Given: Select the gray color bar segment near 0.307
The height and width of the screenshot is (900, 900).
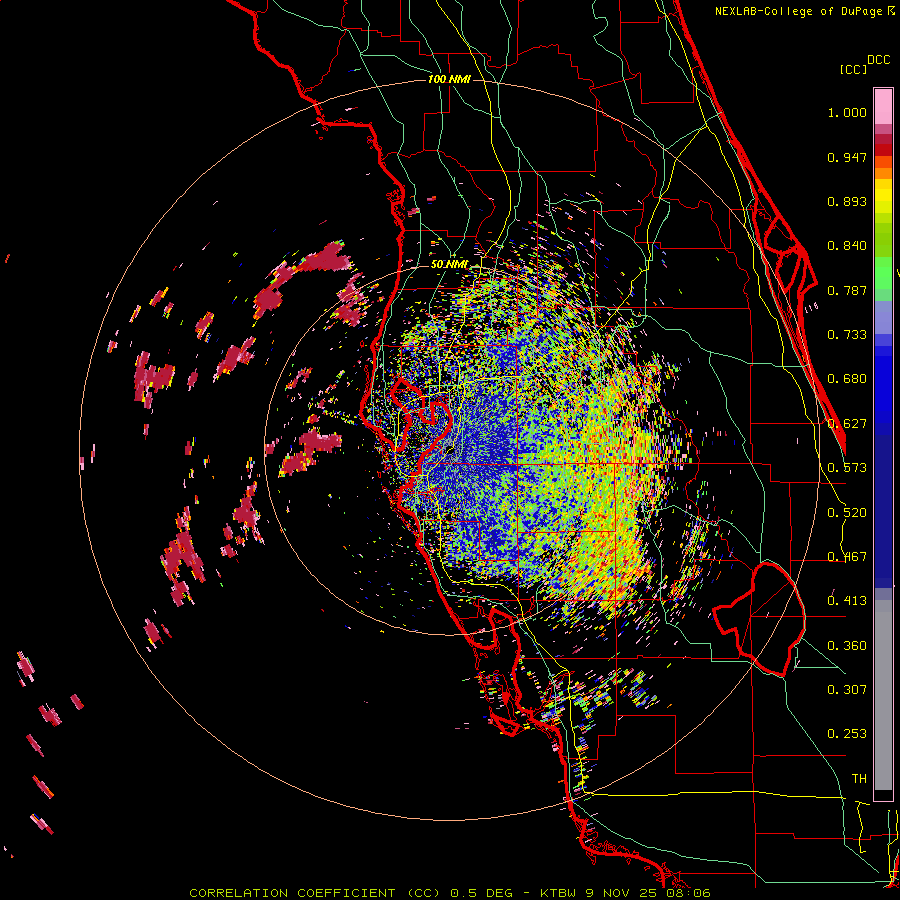Looking at the screenshot, I should pos(883,695).
